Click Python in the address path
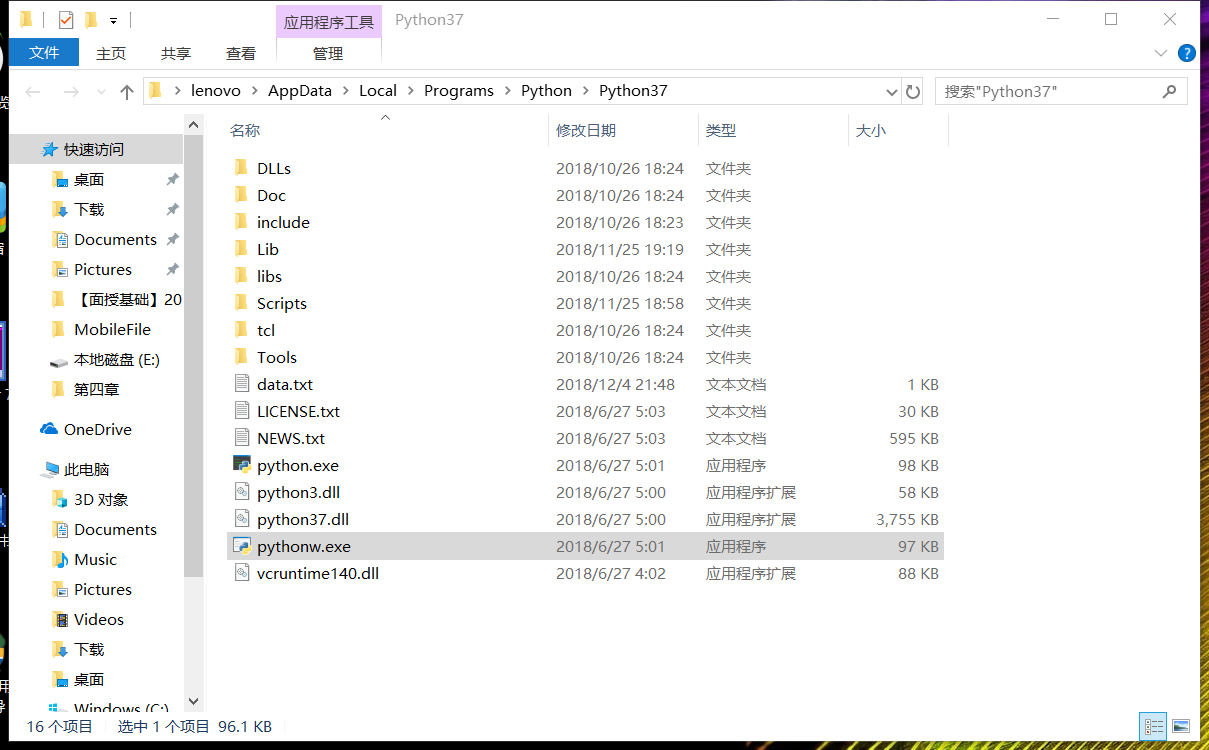Screen dimensions: 1209x750 (x=546, y=91)
